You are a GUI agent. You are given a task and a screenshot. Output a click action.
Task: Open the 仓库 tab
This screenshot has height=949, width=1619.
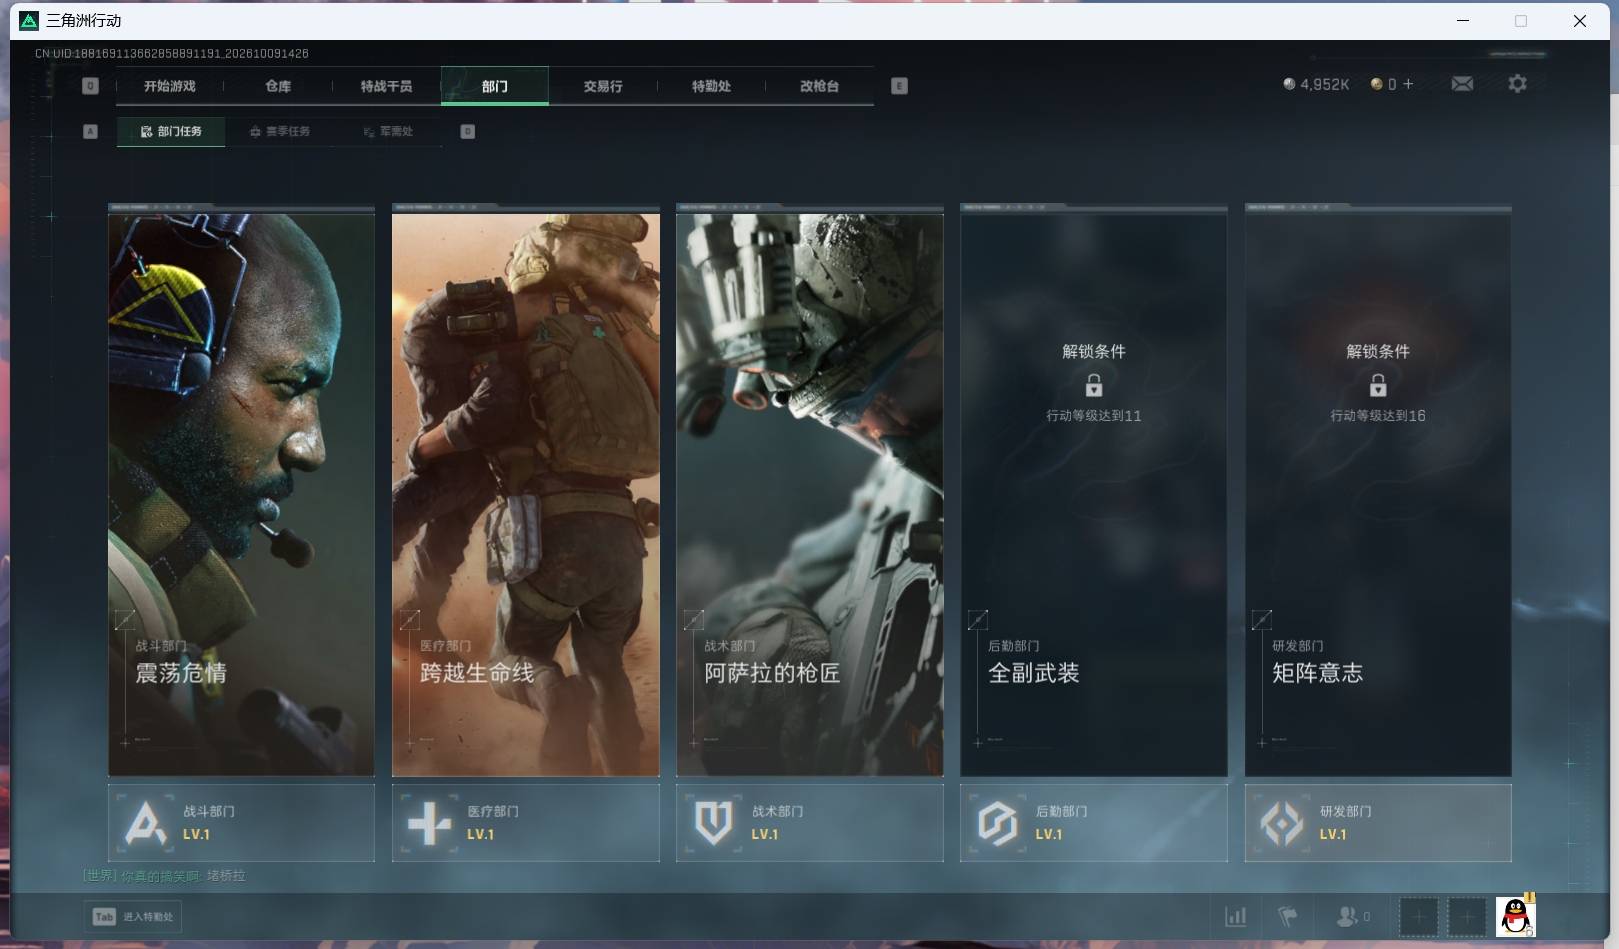click(x=278, y=86)
